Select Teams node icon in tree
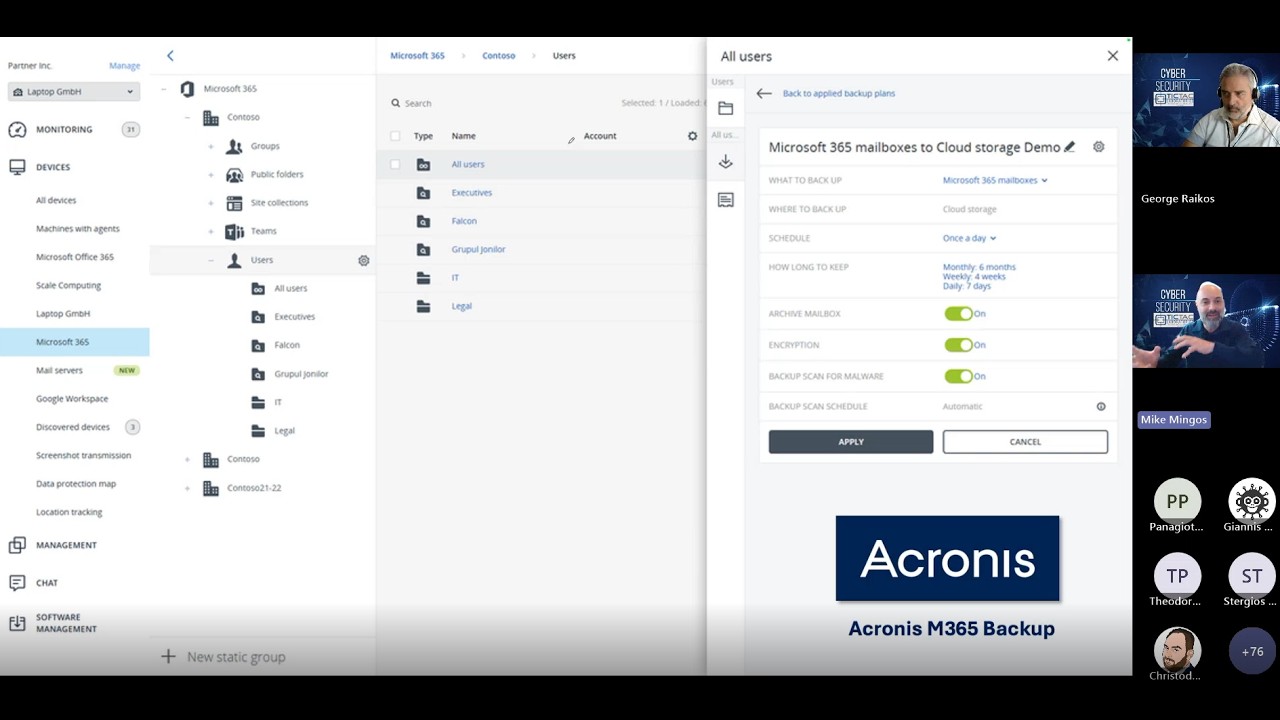The height and width of the screenshot is (720, 1280). pos(234,231)
